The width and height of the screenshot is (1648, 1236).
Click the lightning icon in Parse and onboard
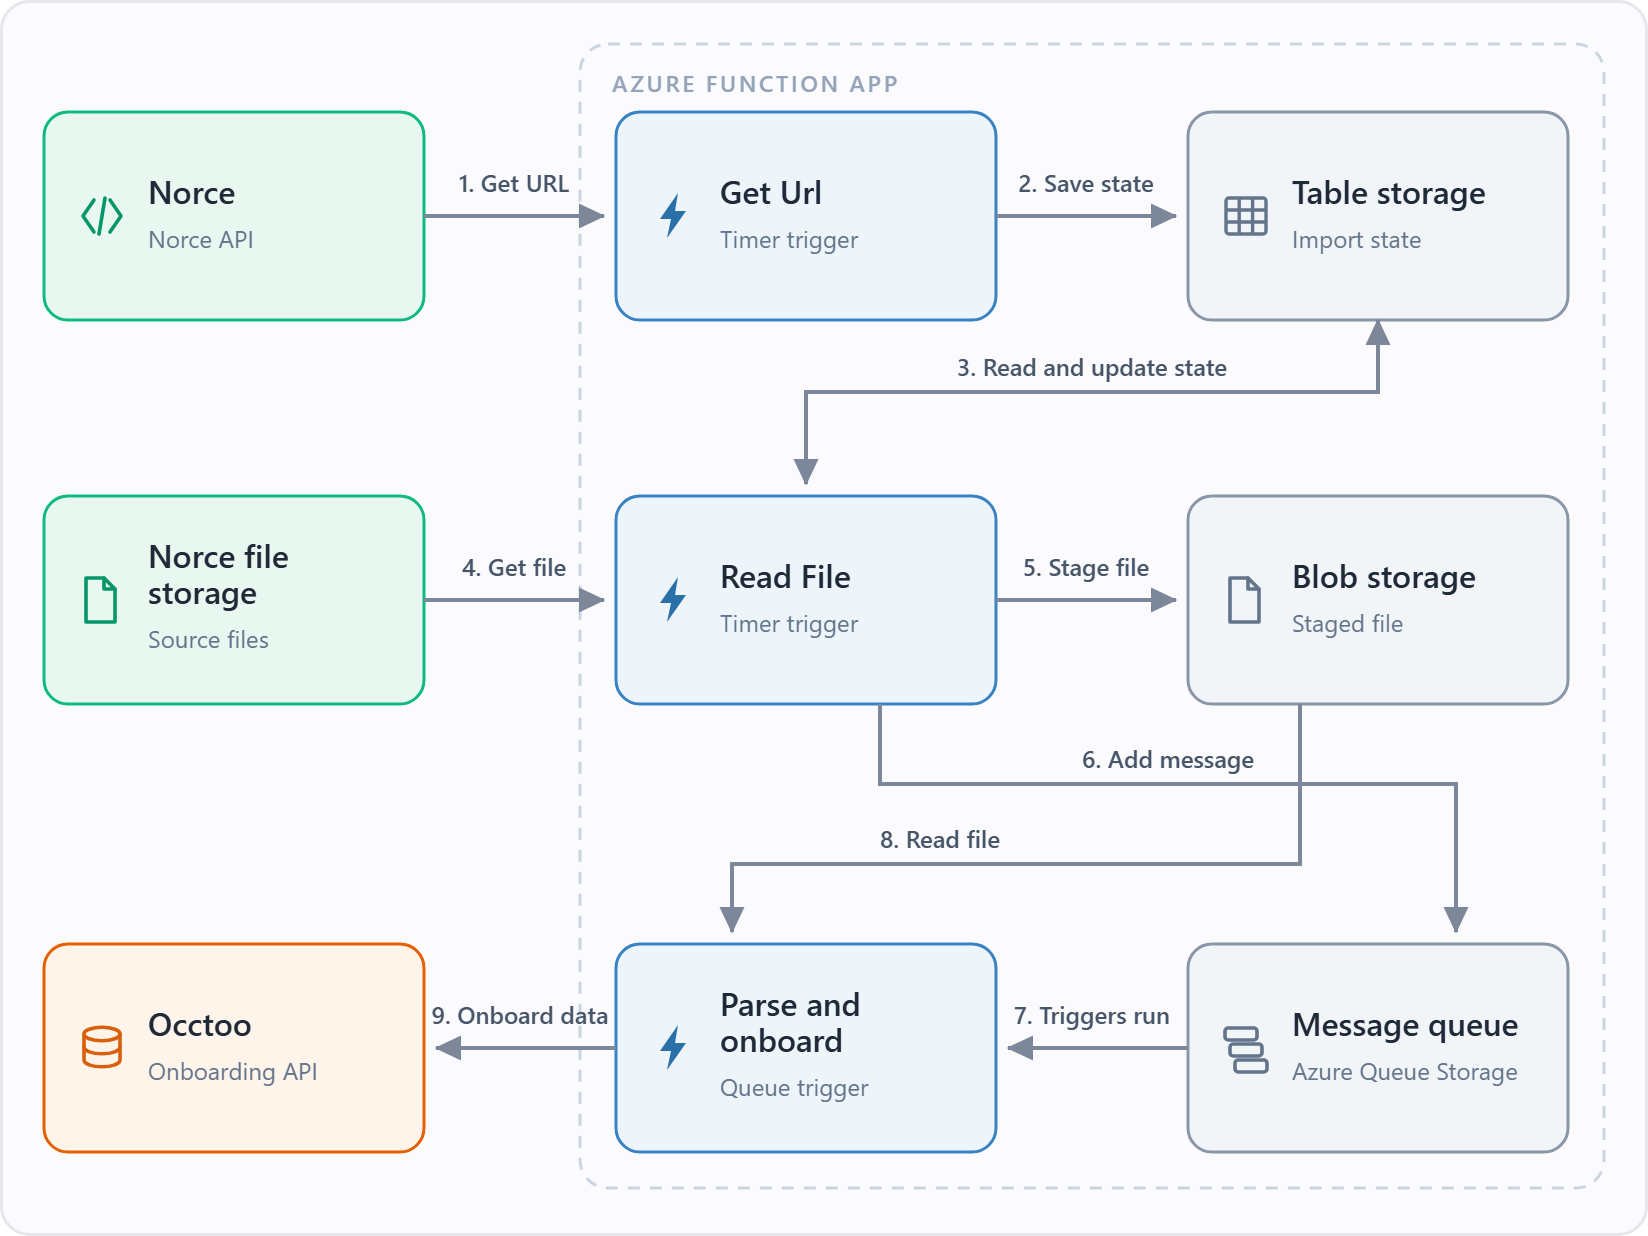pyautogui.click(x=673, y=1048)
